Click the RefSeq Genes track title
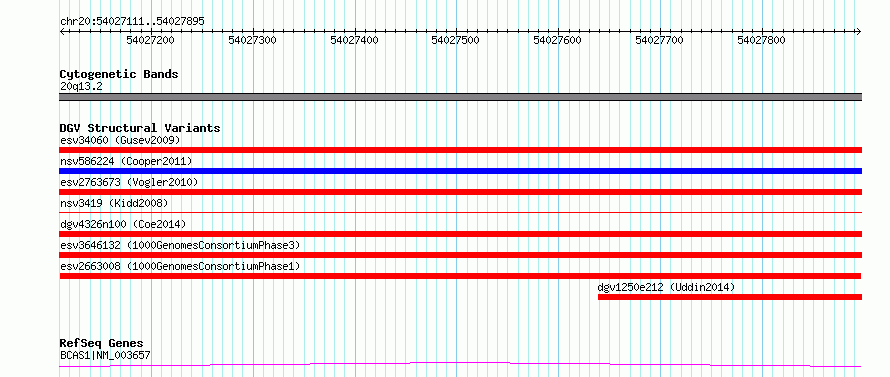The width and height of the screenshot is (890, 377). [x=102, y=344]
